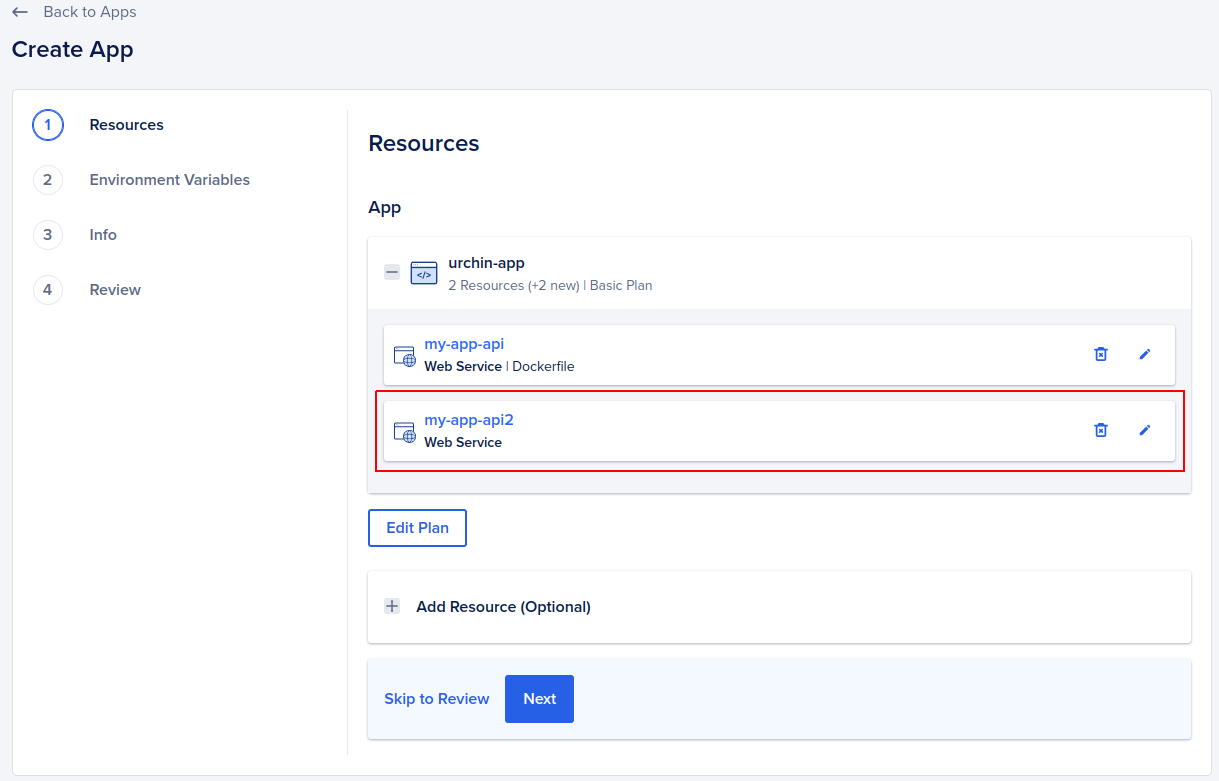Click the urchin-app application icon

click(x=423, y=272)
